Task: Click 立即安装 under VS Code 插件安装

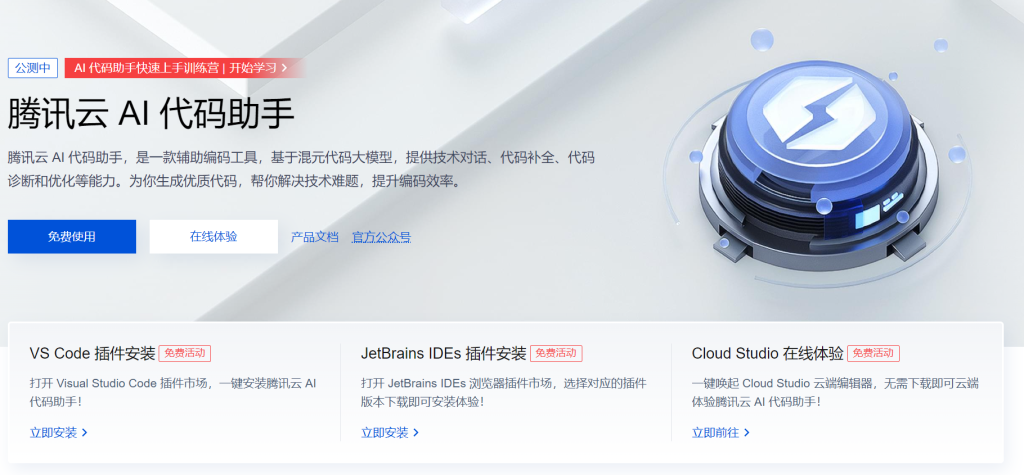Action: [54, 433]
